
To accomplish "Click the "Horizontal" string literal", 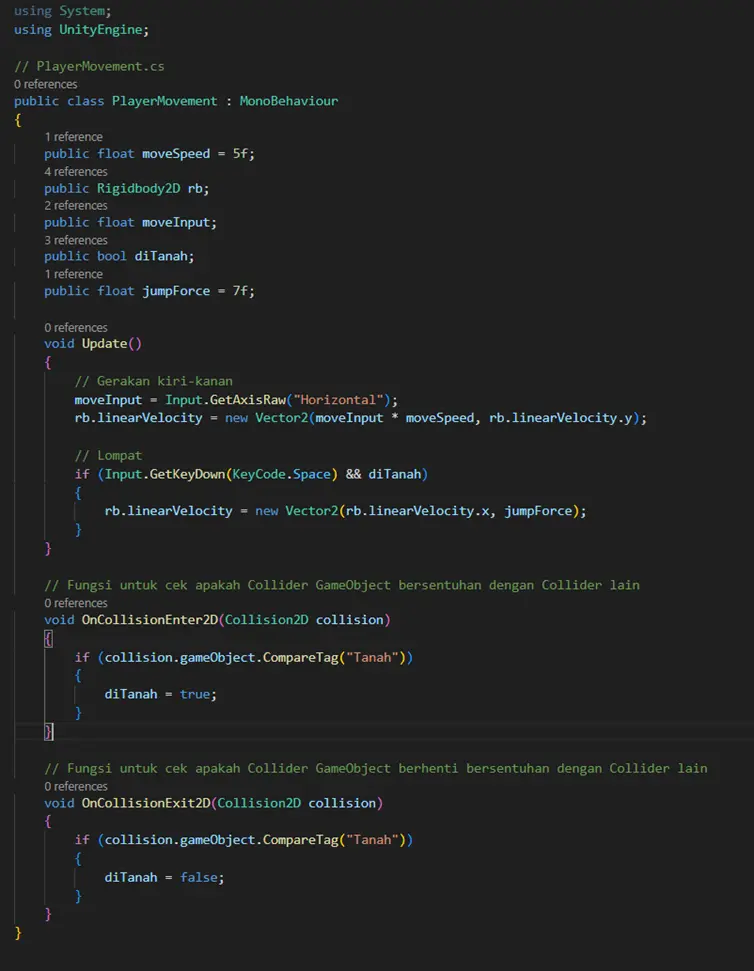I will (338, 399).
